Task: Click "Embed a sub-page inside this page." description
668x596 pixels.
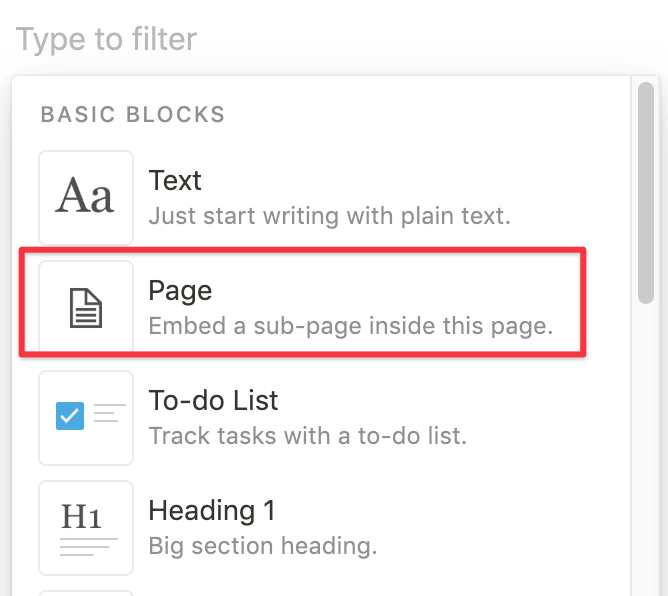Action: coord(350,326)
